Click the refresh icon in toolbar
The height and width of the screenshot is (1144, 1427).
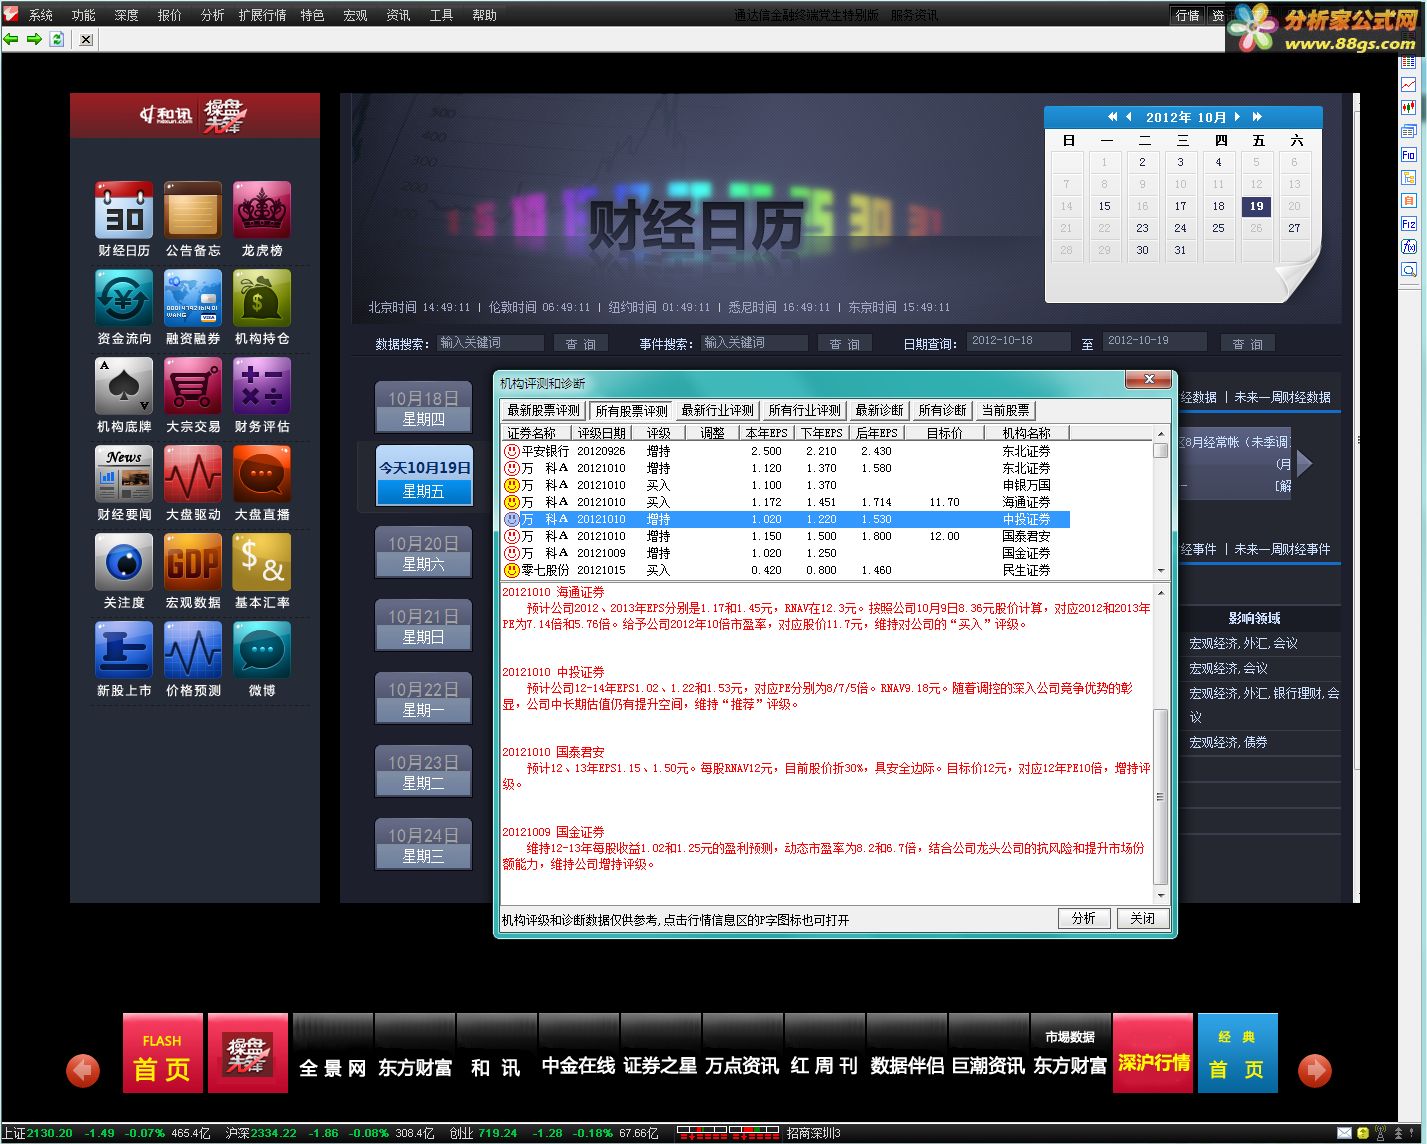coord(57,39)
